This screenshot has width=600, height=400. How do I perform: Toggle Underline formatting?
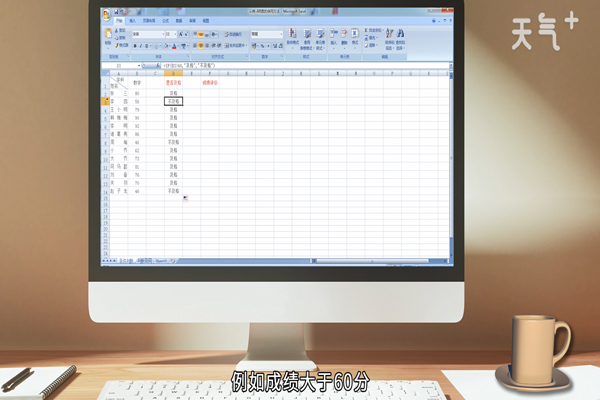pos(146,46)
